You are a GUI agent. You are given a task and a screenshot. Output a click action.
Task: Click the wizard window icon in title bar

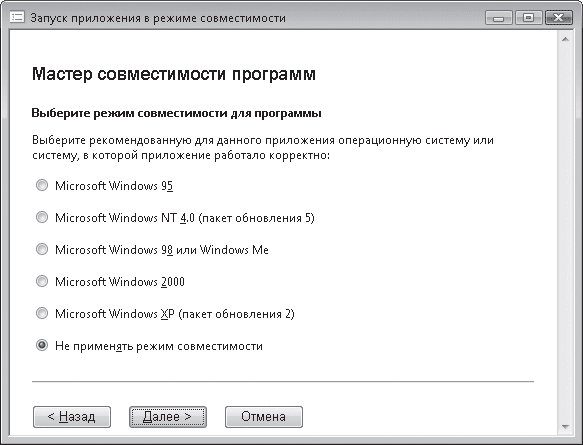coord(17,17)
